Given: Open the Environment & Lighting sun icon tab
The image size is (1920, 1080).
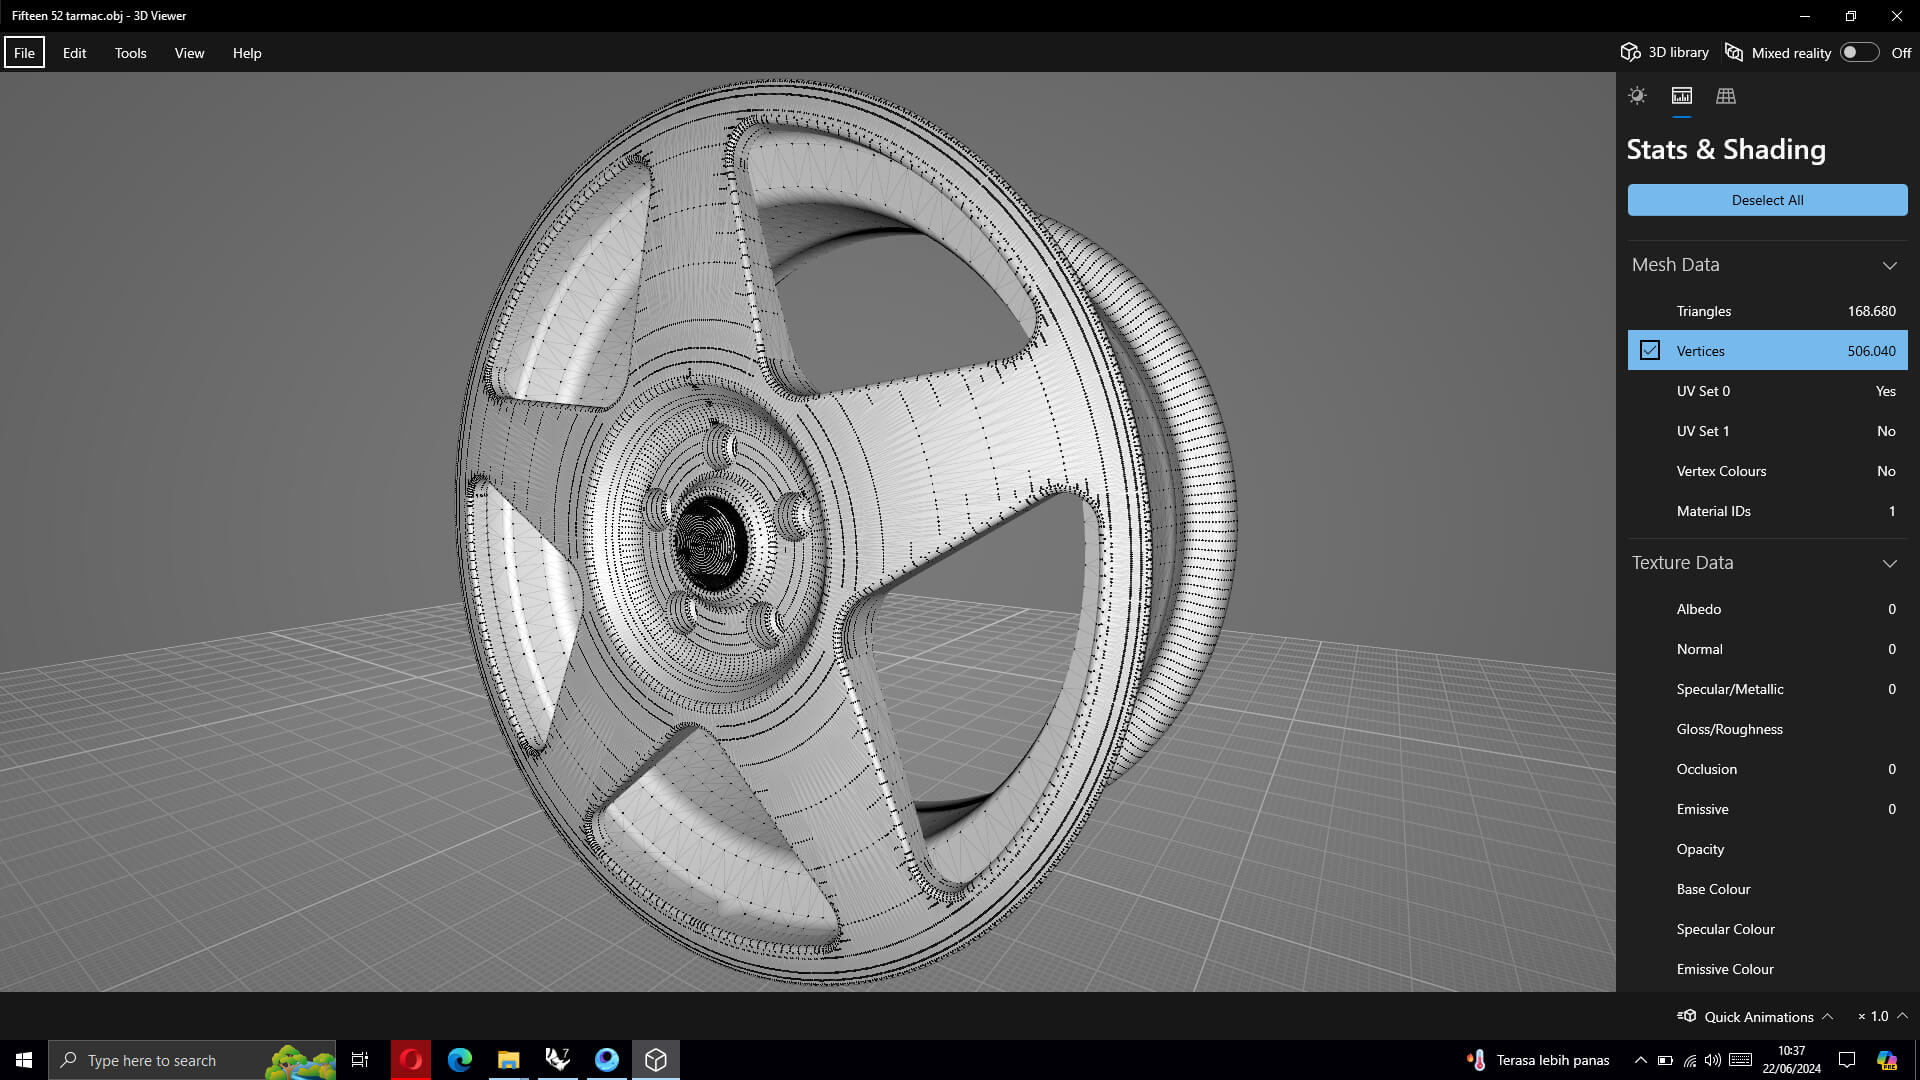Looking at the screenshot, I should (1637, 96).
